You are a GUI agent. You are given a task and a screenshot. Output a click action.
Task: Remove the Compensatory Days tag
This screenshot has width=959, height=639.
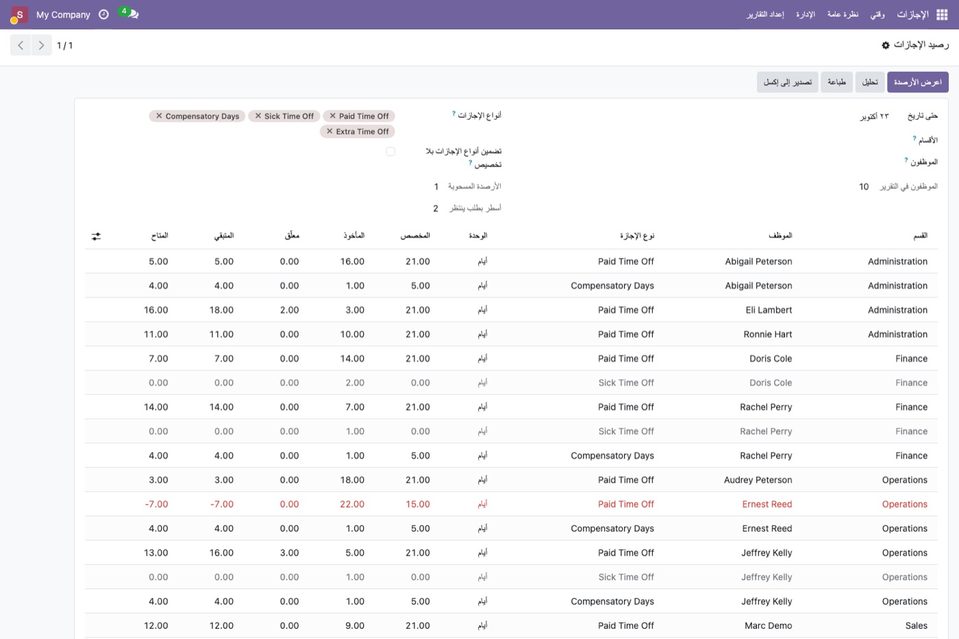click(x=159, y=116)
